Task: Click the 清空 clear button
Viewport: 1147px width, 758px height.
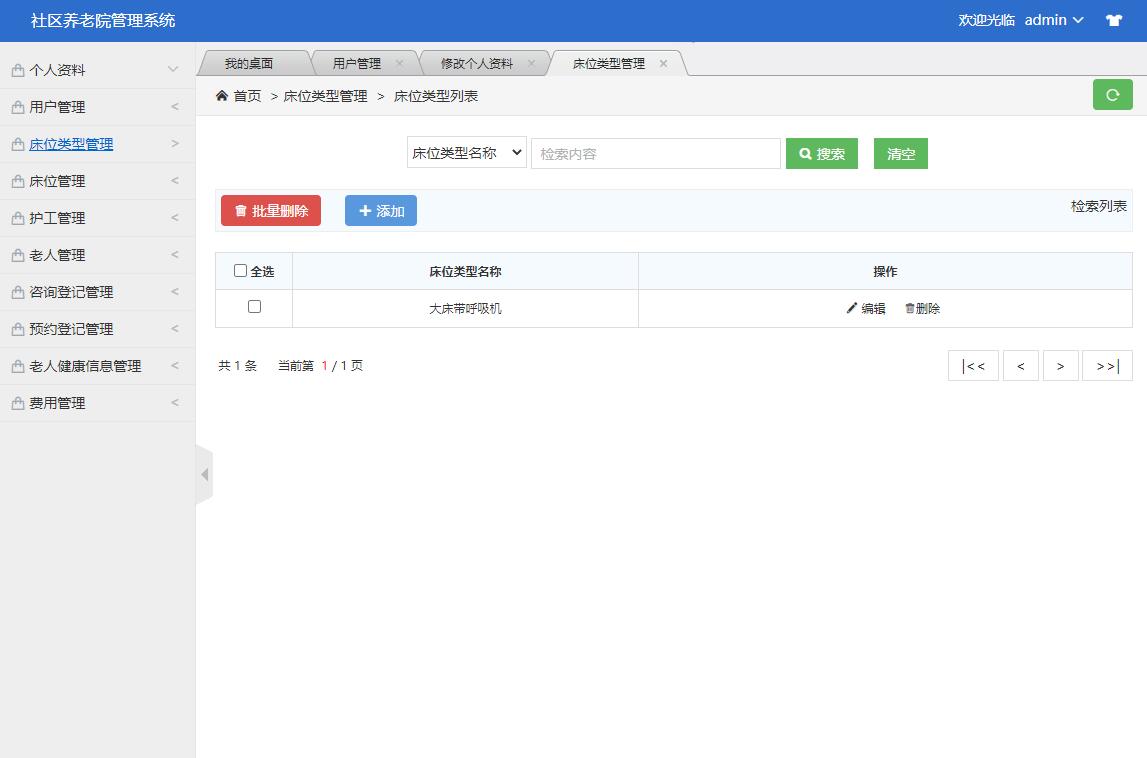Action: click(899, 153)
